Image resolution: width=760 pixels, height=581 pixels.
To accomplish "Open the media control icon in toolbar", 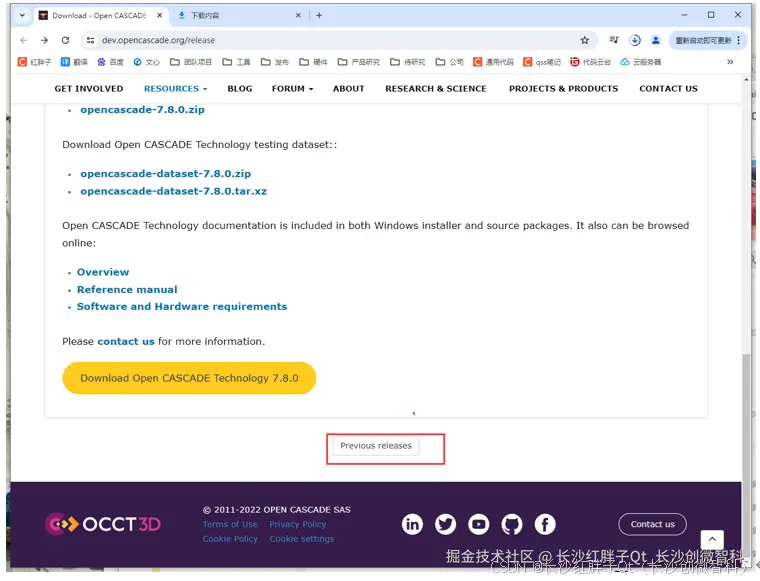I will [x=614, y=40].
